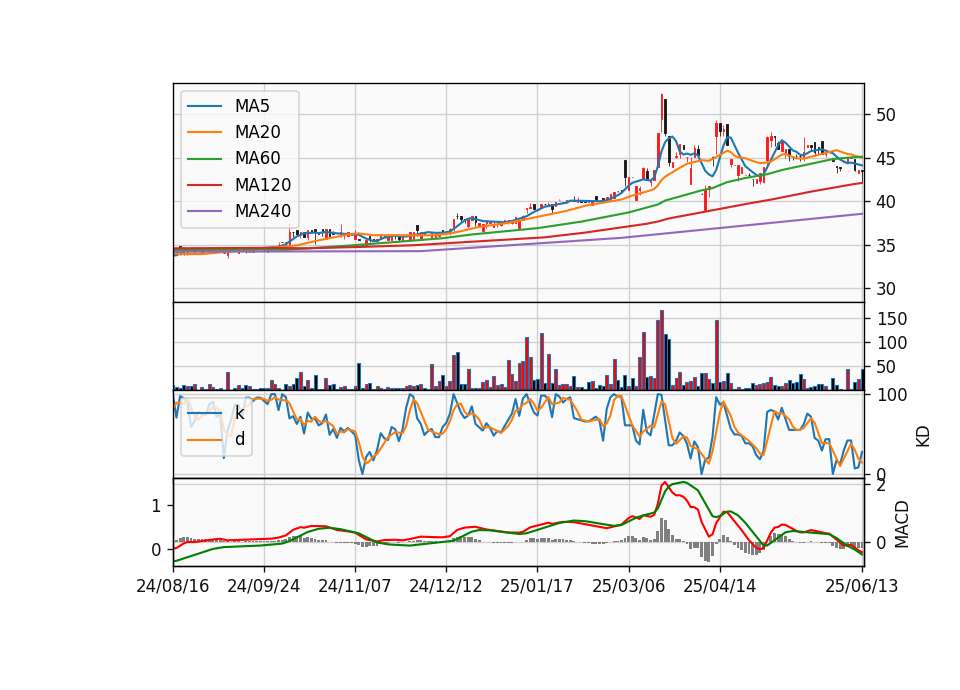The width and height of the screenshot is (960, 690).
Task: Click the 24/12/12 date axis label
Action: [x=446, y=586]
